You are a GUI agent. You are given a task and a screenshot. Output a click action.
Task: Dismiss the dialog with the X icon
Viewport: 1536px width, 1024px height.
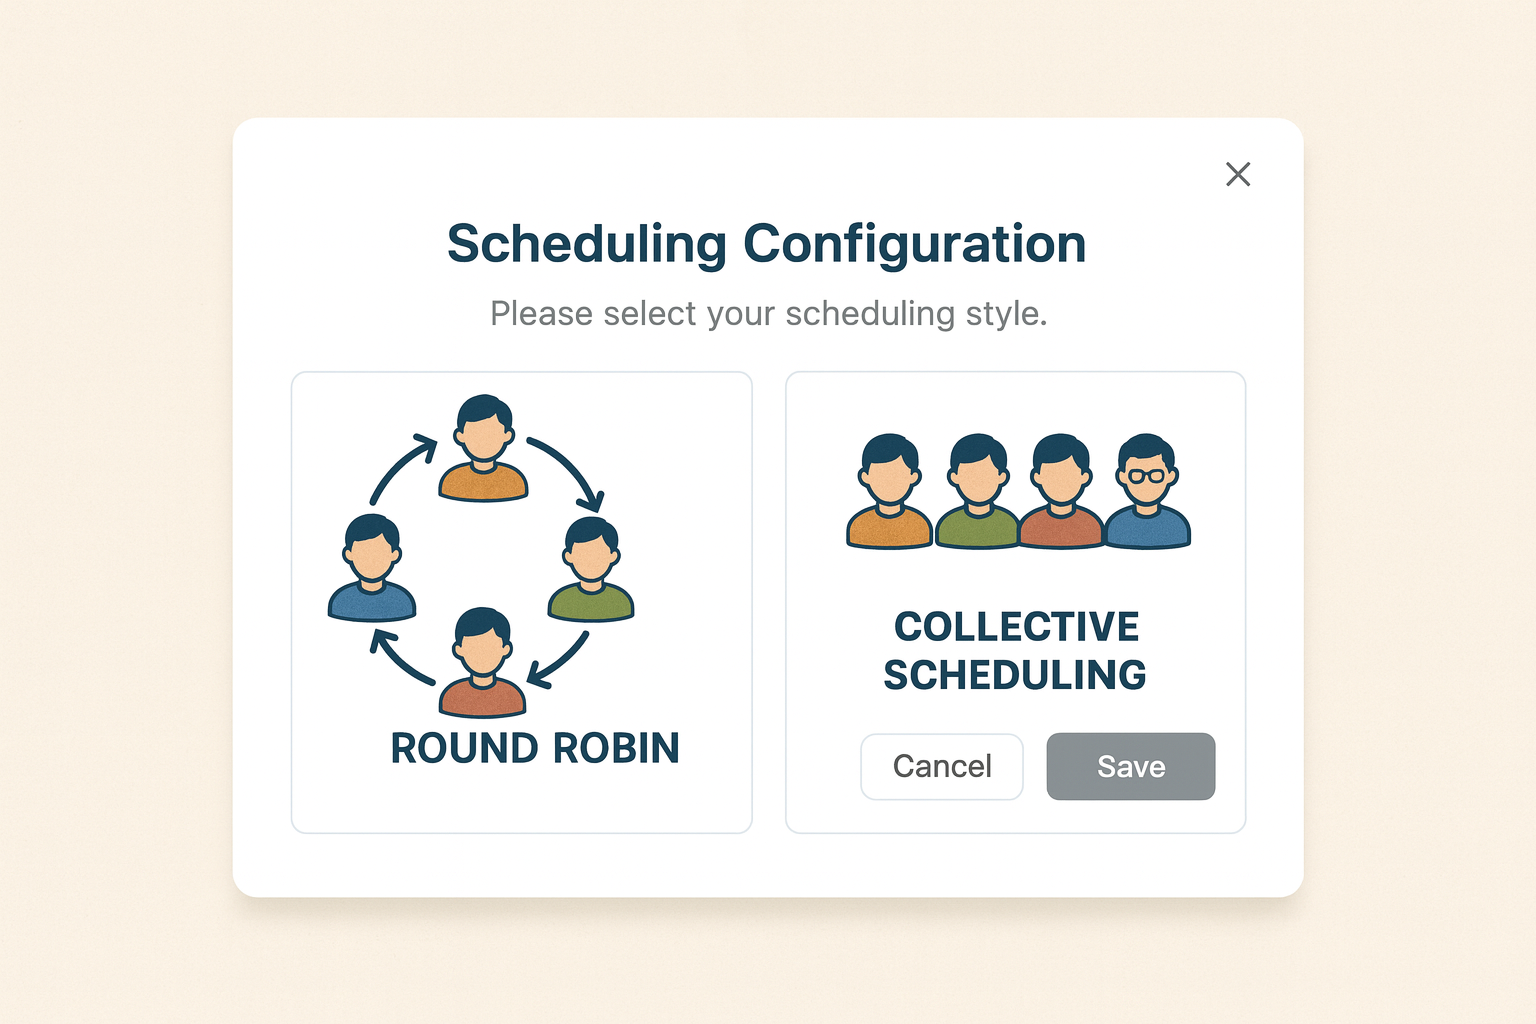(x=1238, y=174)
